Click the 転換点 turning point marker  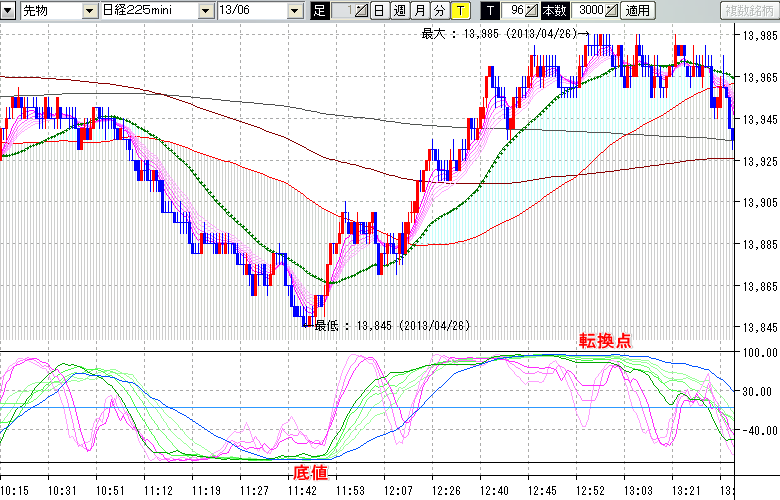click(606, 341)
